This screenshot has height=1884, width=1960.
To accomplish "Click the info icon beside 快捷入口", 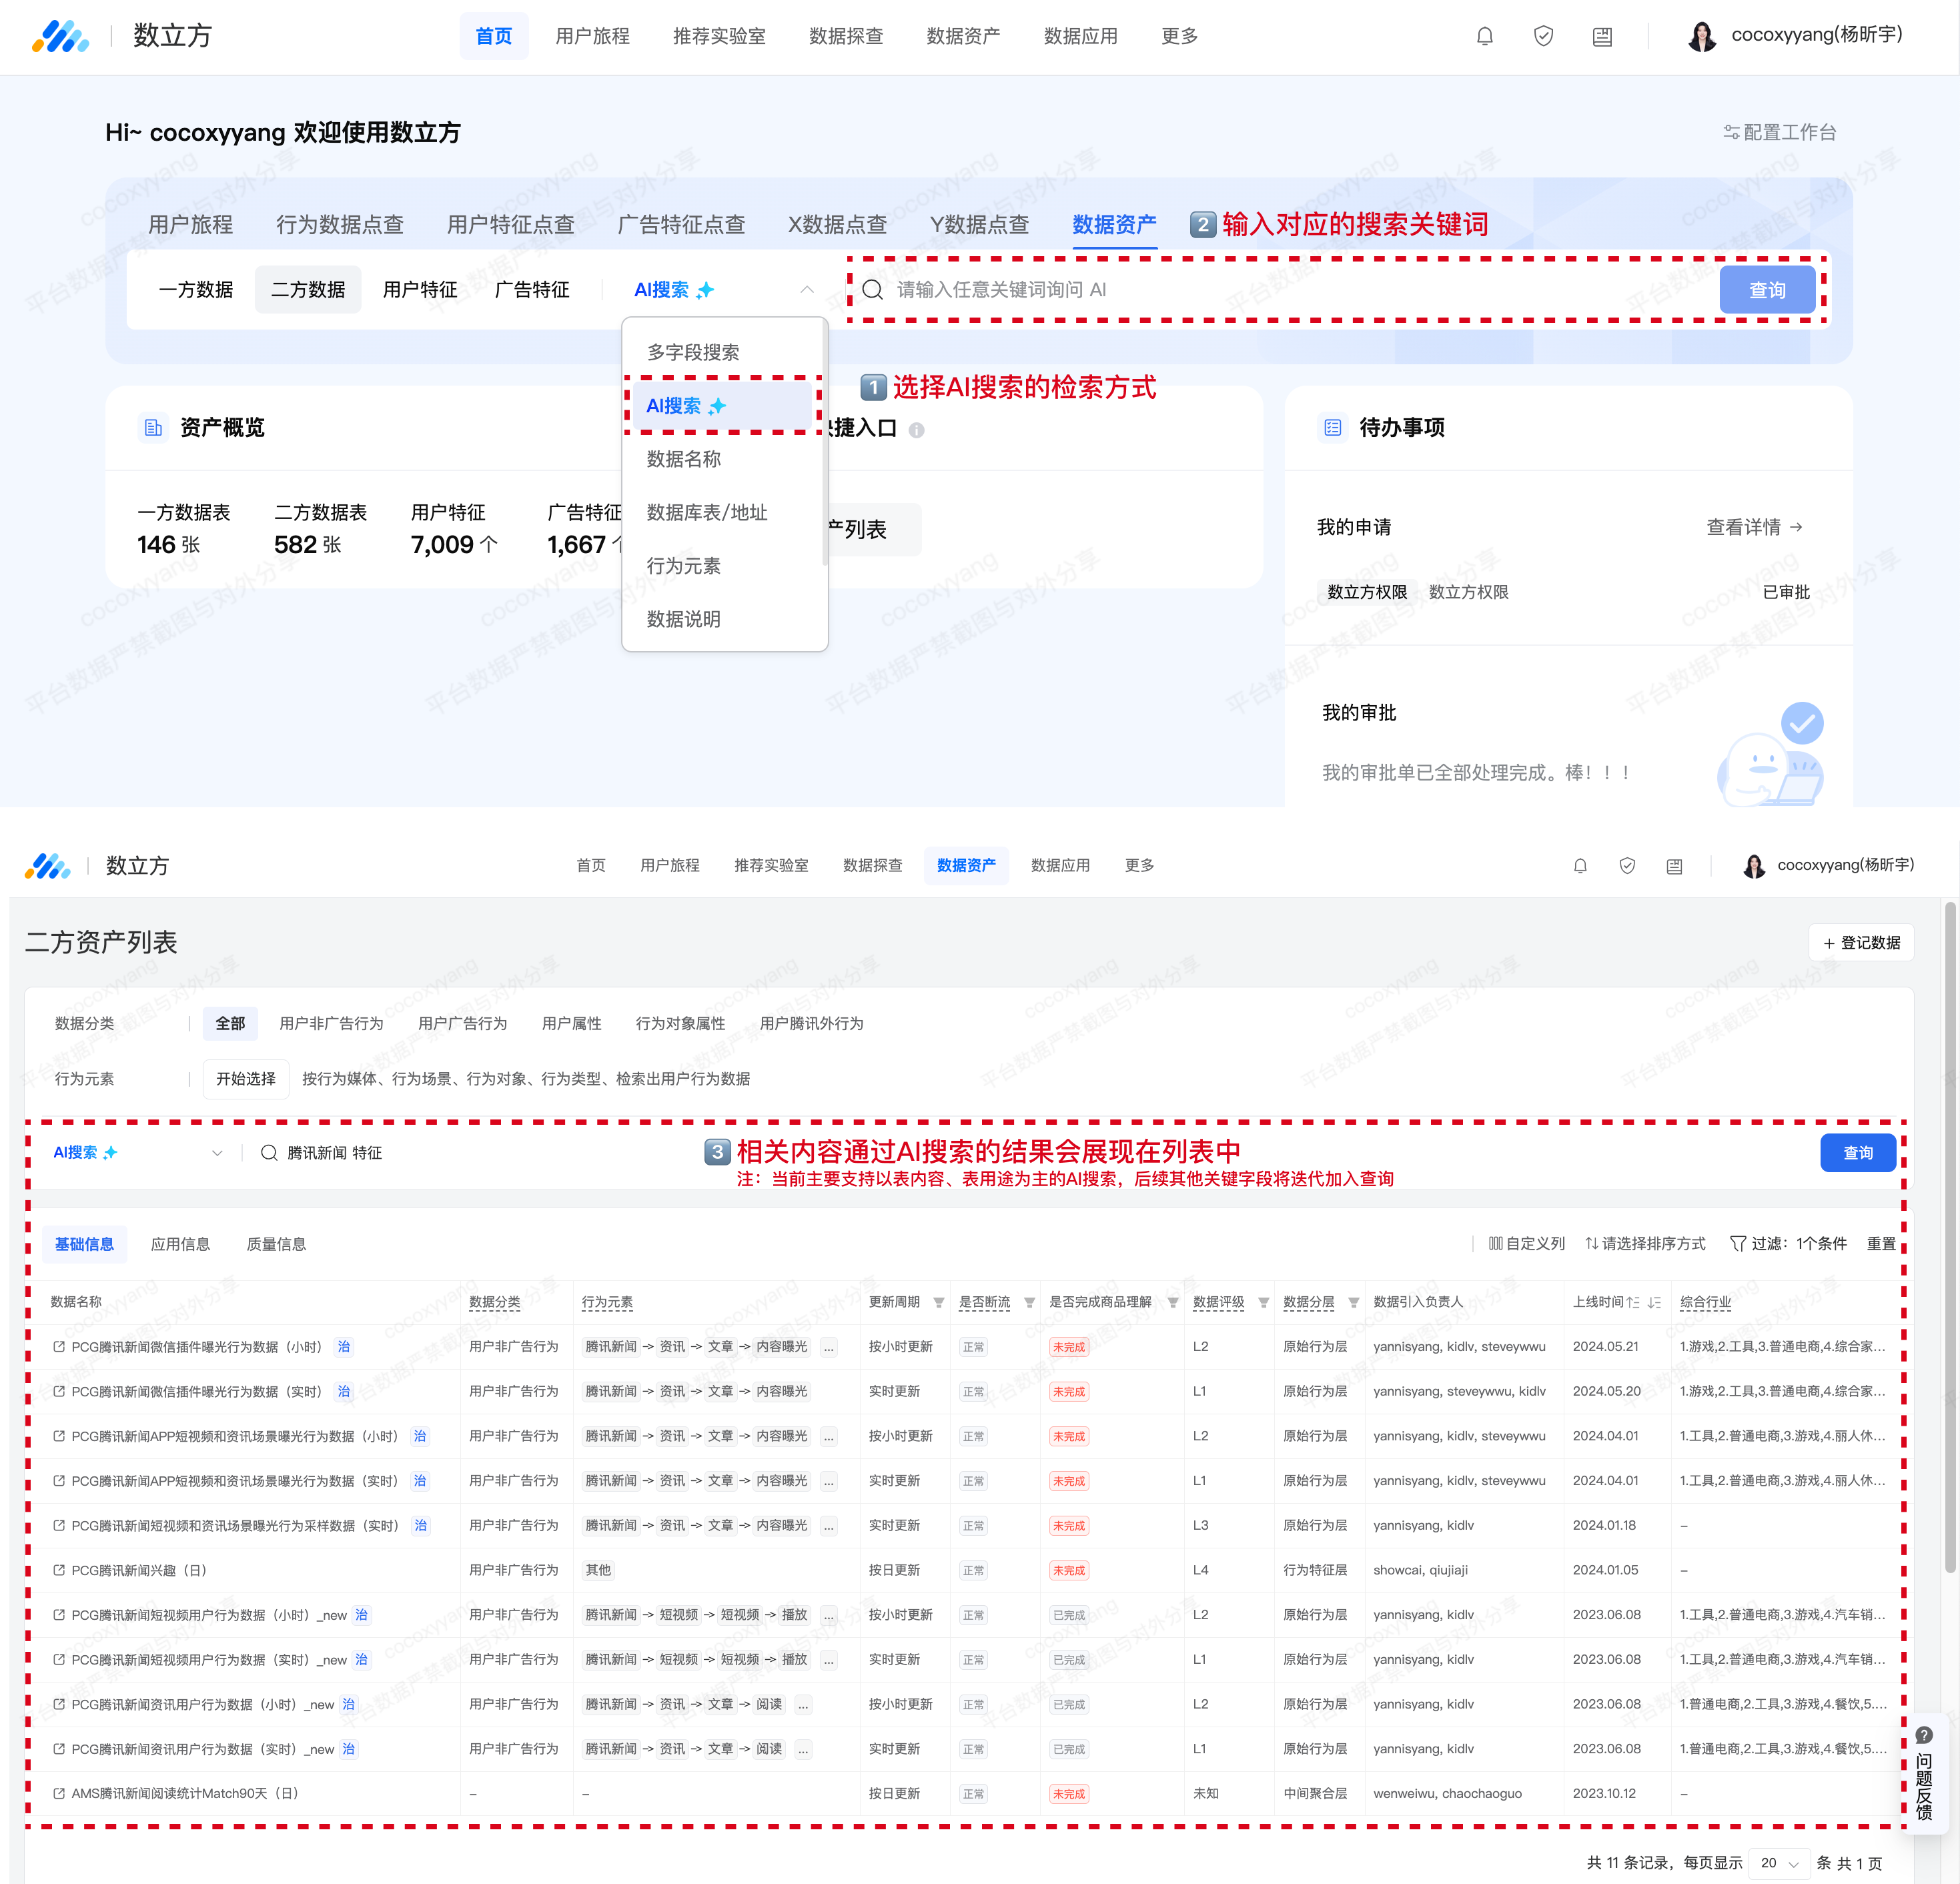I will pos(916,430).
